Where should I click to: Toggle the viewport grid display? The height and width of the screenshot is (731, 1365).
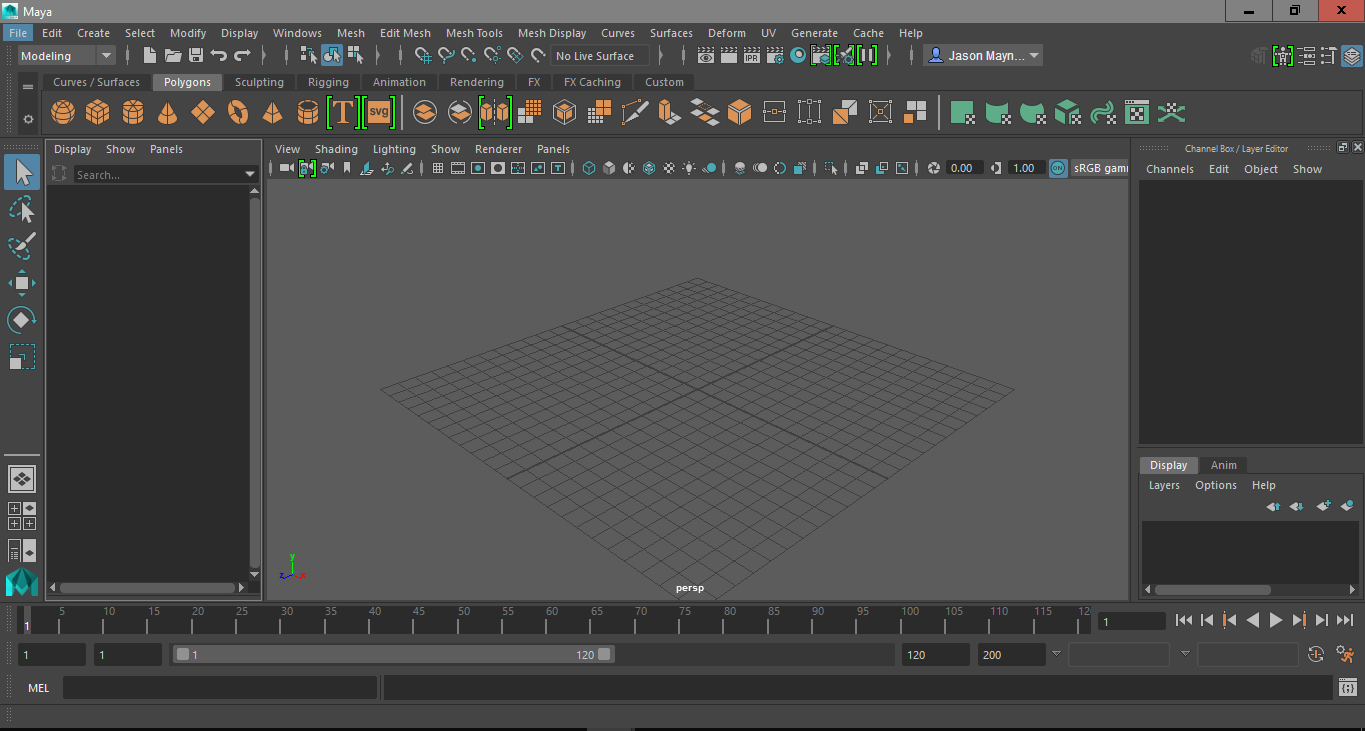[437, 168]
